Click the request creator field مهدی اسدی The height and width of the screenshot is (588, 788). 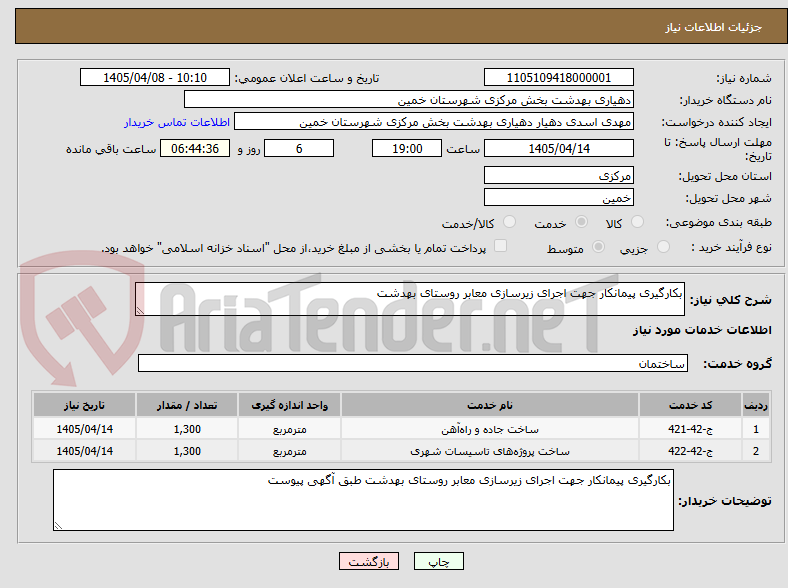pos(434,122)
